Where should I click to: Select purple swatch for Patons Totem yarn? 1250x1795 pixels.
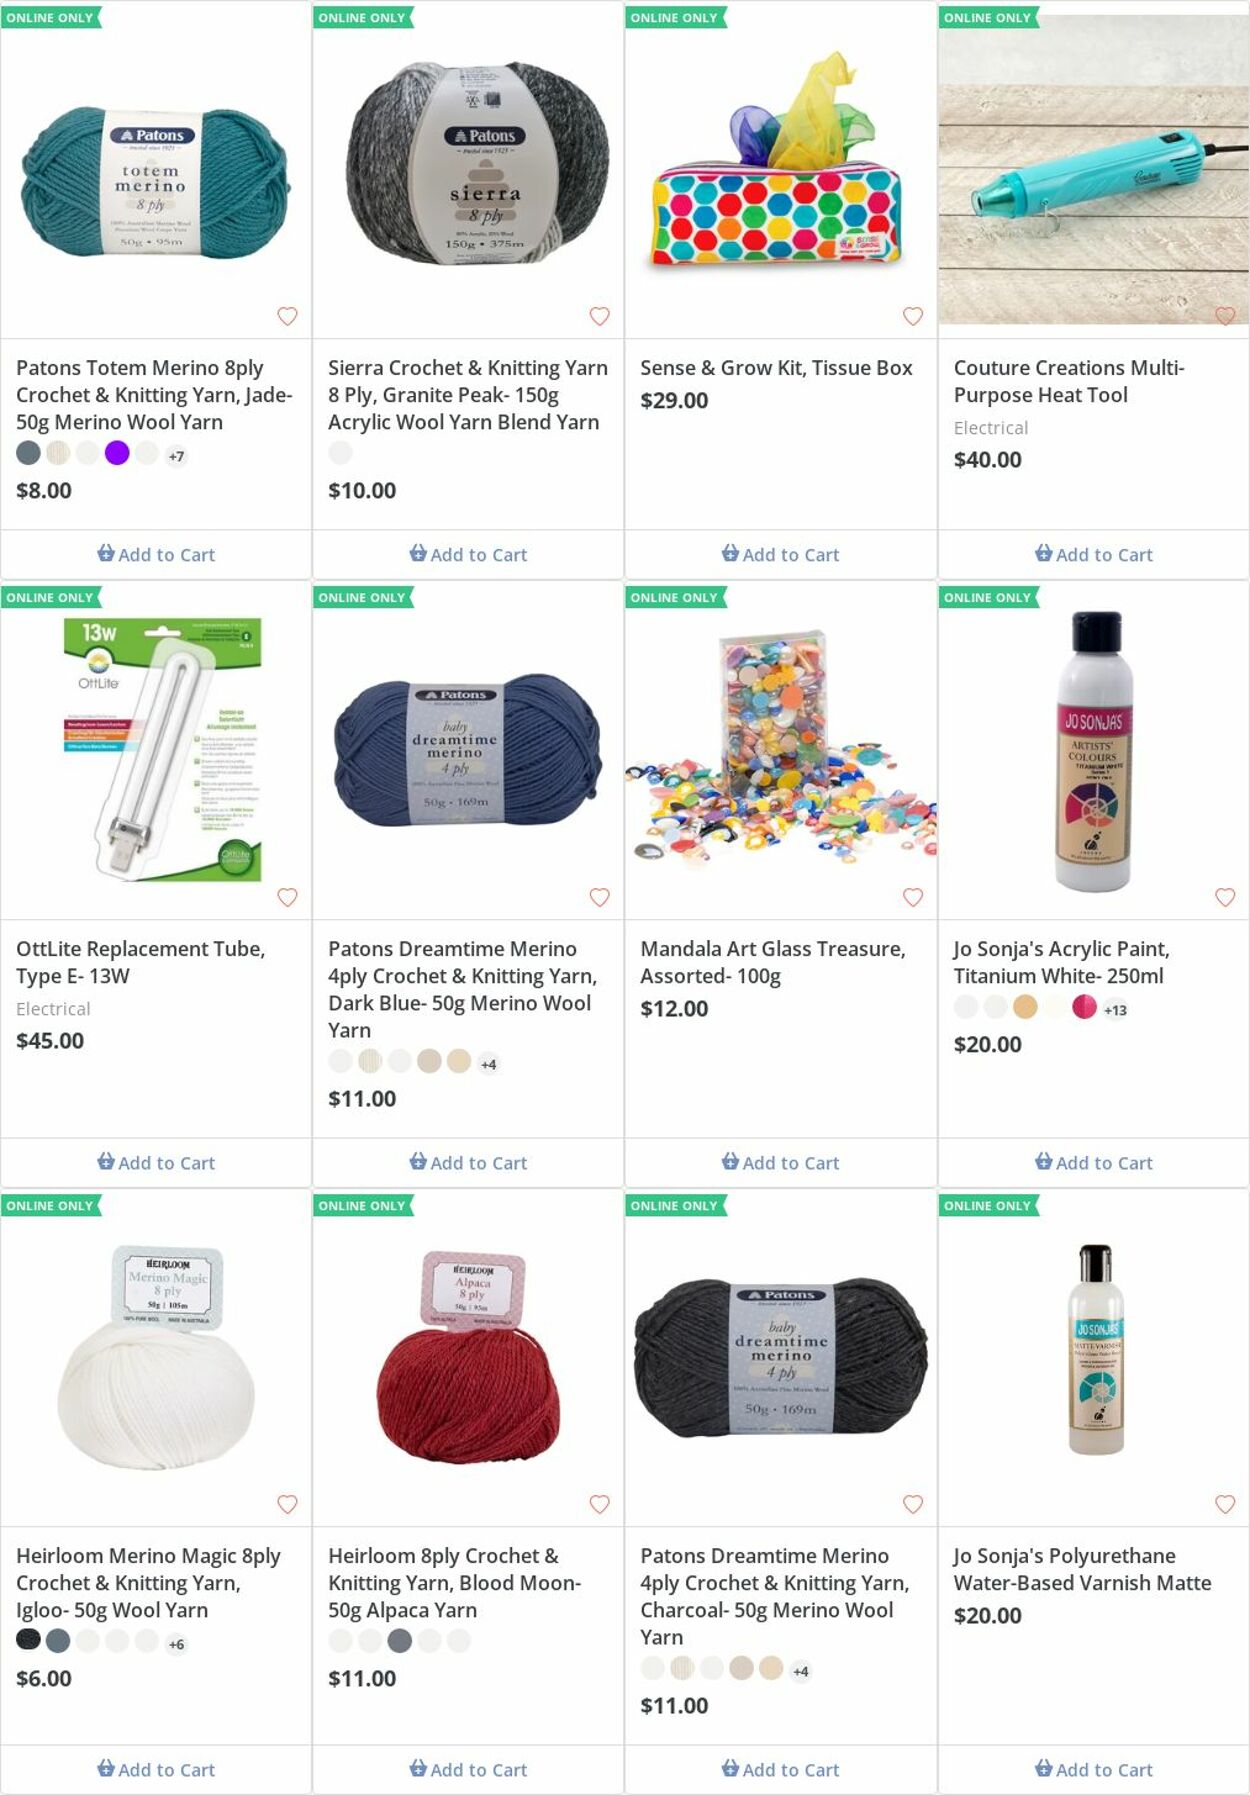tap(117, 453)
